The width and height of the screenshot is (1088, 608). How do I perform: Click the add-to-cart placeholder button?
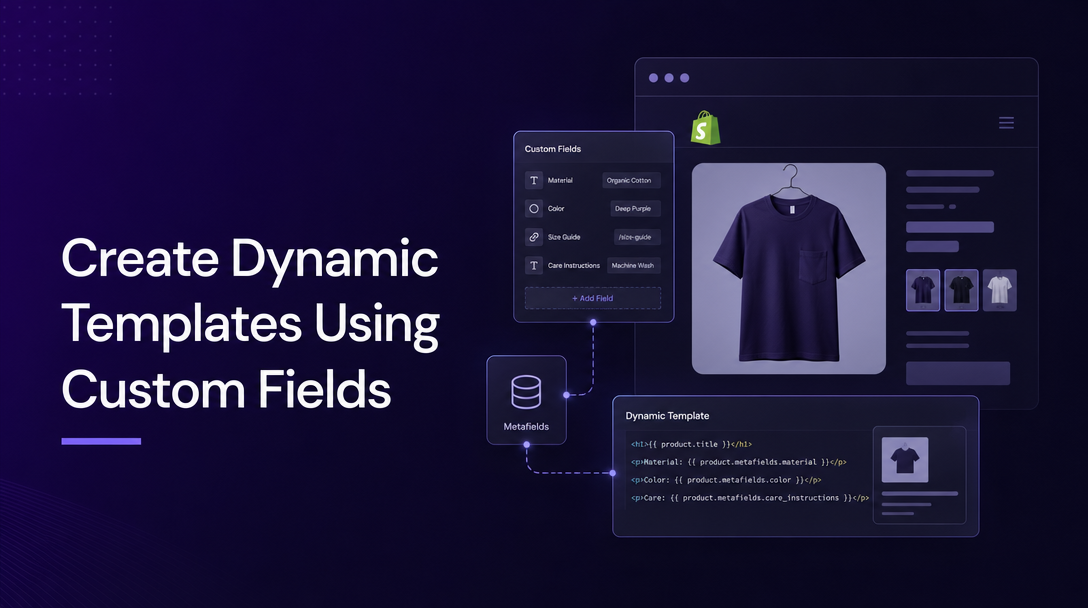click(x=958, y=373)
